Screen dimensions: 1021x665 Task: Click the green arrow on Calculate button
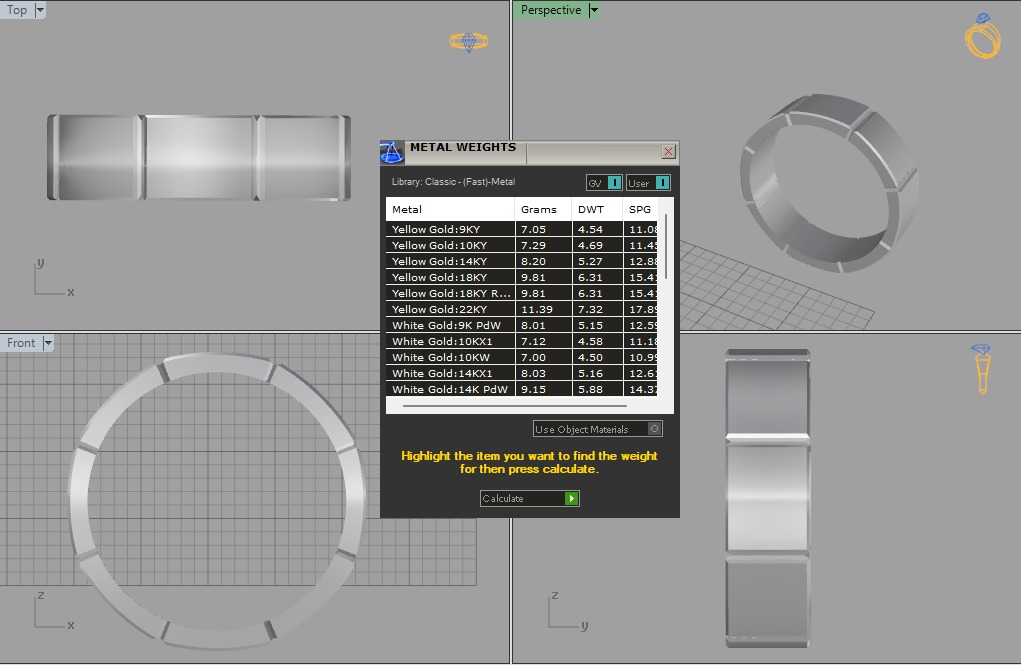(572, 498)
